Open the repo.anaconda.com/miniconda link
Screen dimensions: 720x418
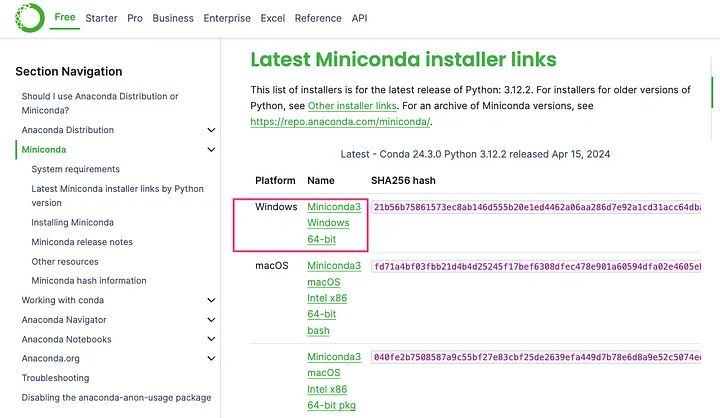pos(340,122)
